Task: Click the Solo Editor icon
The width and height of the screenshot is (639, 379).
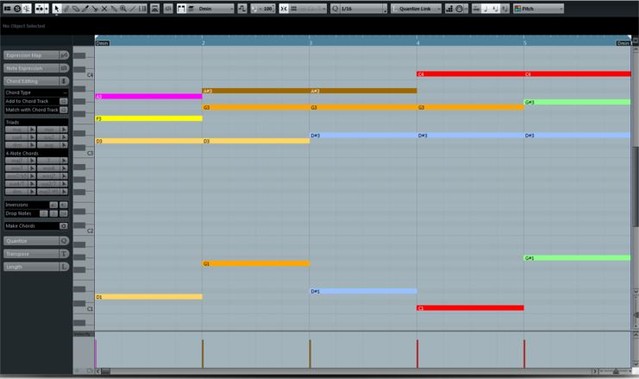Action: click(17, 8)
